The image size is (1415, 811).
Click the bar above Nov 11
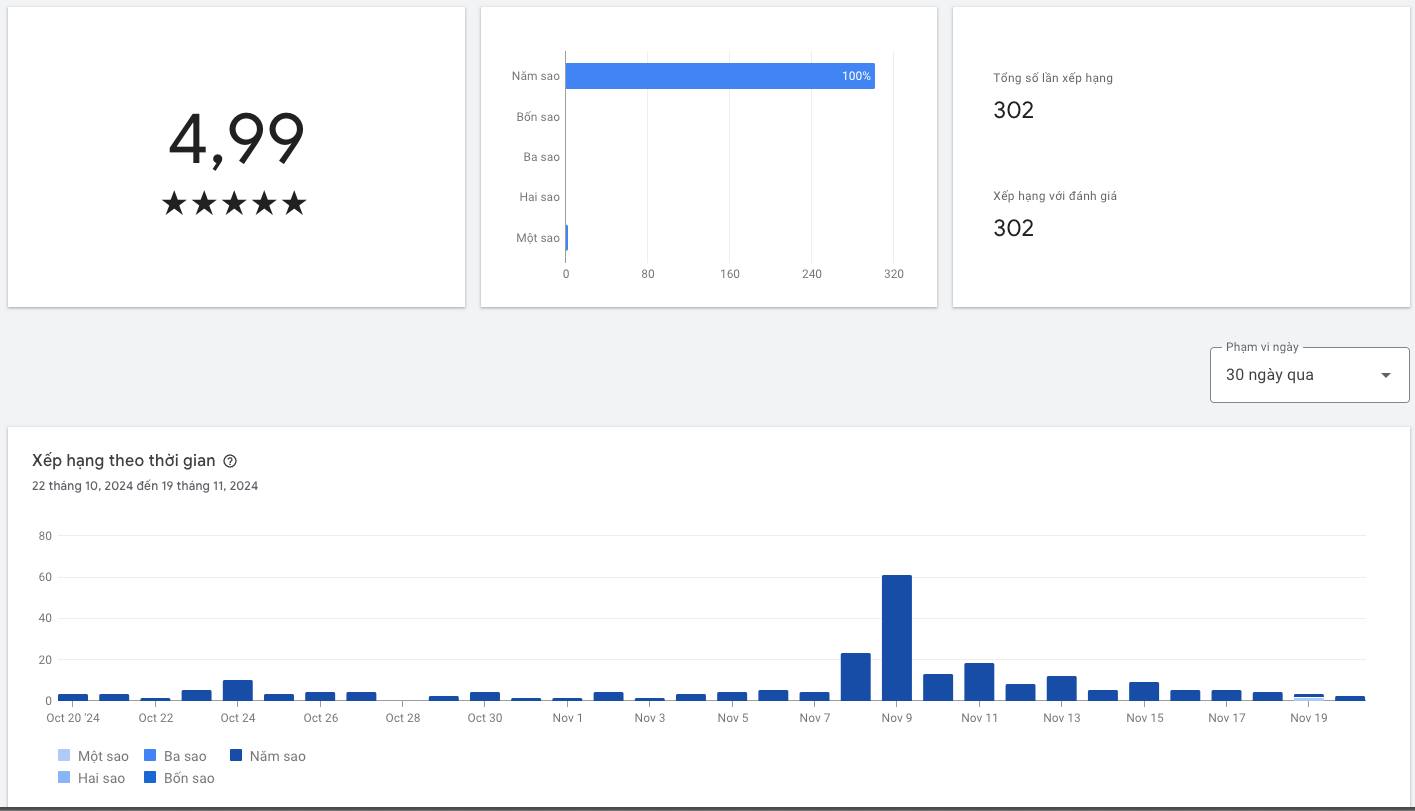(979, 682)
